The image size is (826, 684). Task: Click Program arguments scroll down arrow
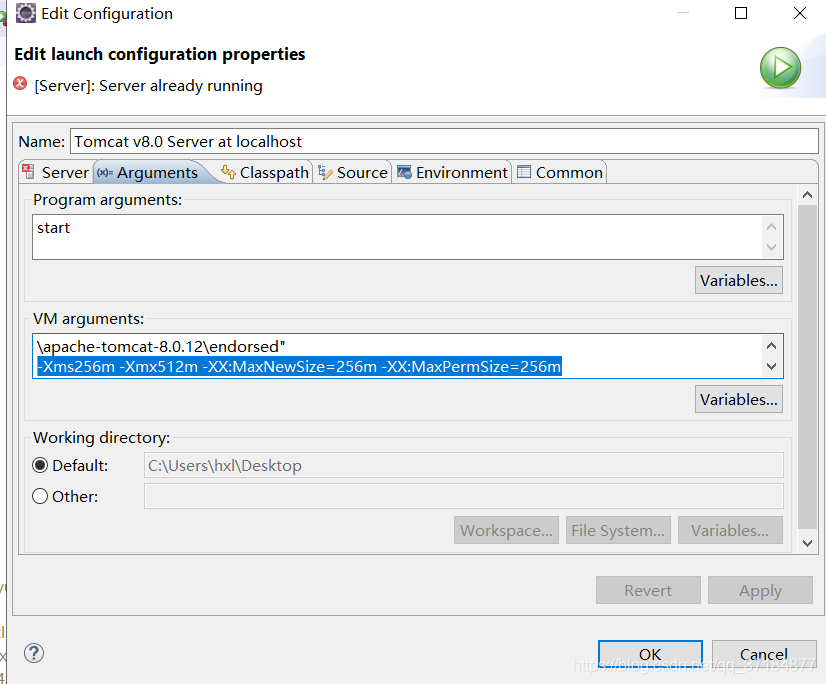pos(772,247)
